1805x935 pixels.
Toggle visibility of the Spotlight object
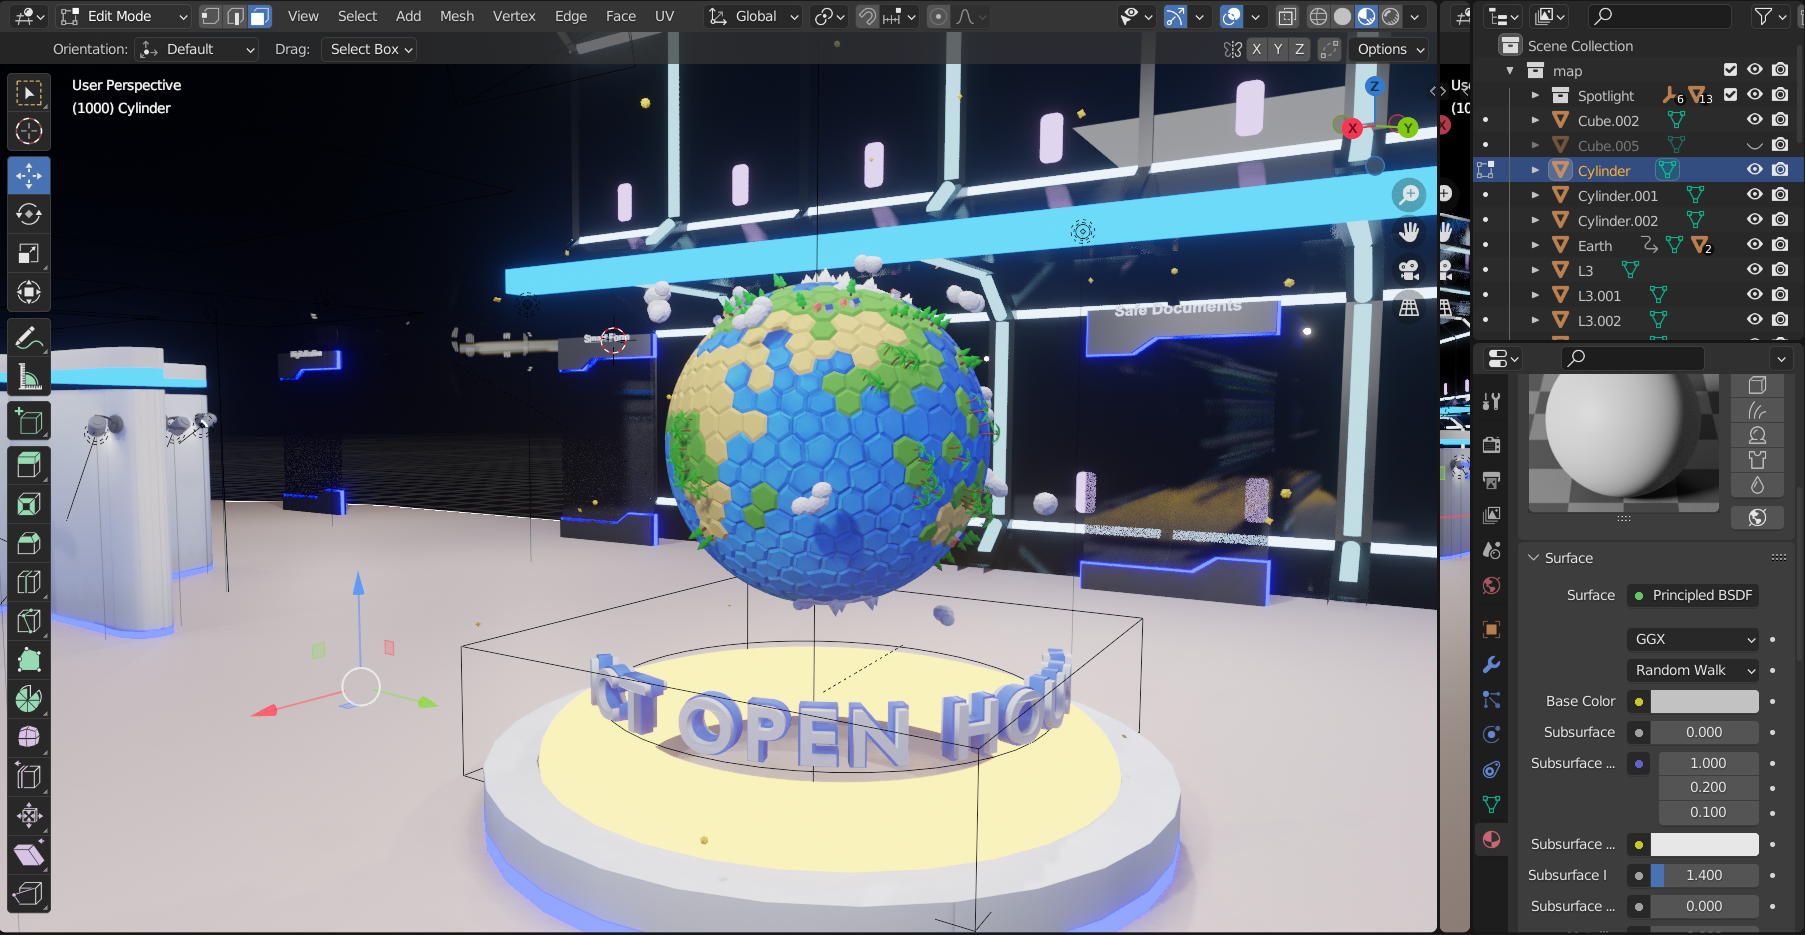[1754, 95]
